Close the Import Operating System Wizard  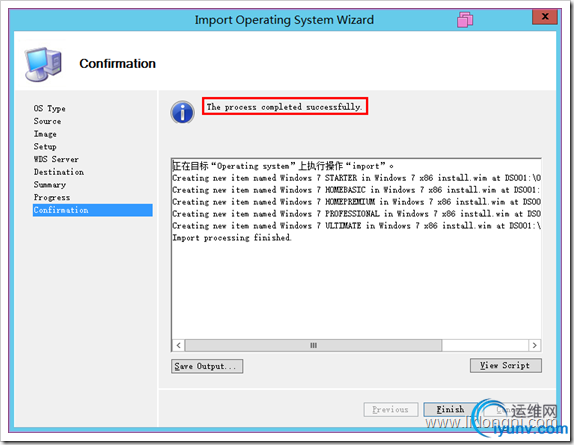544,17
